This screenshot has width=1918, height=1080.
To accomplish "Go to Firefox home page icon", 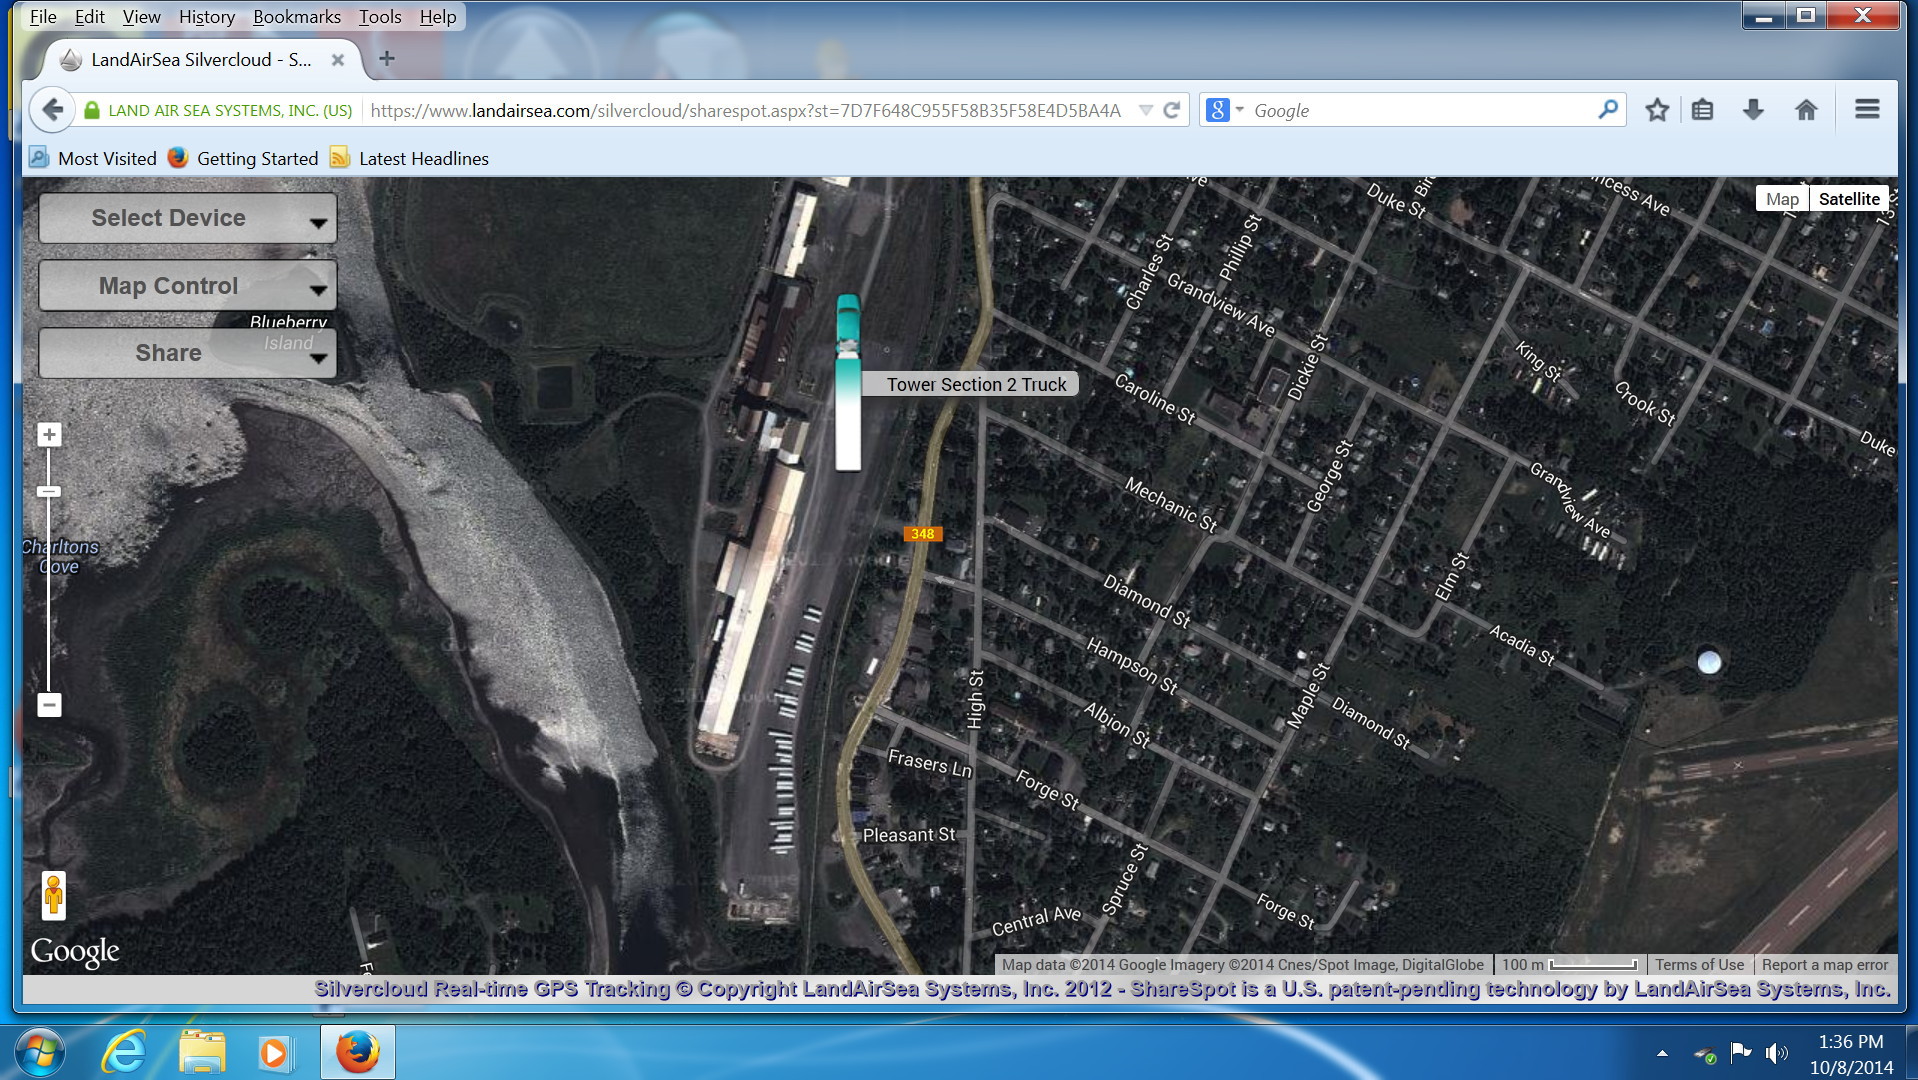I will click(1806, 110).
